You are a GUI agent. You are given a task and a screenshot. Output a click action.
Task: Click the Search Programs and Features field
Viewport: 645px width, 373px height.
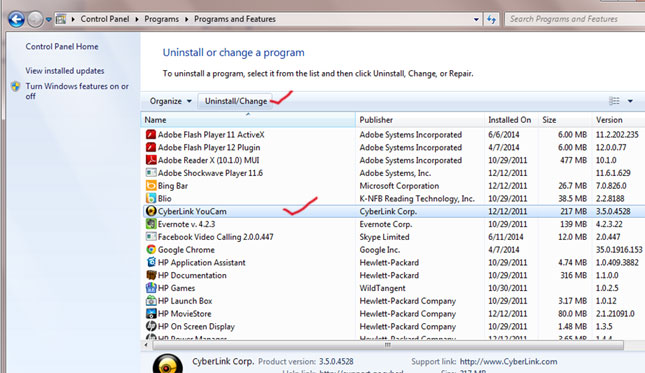(575, 19)
